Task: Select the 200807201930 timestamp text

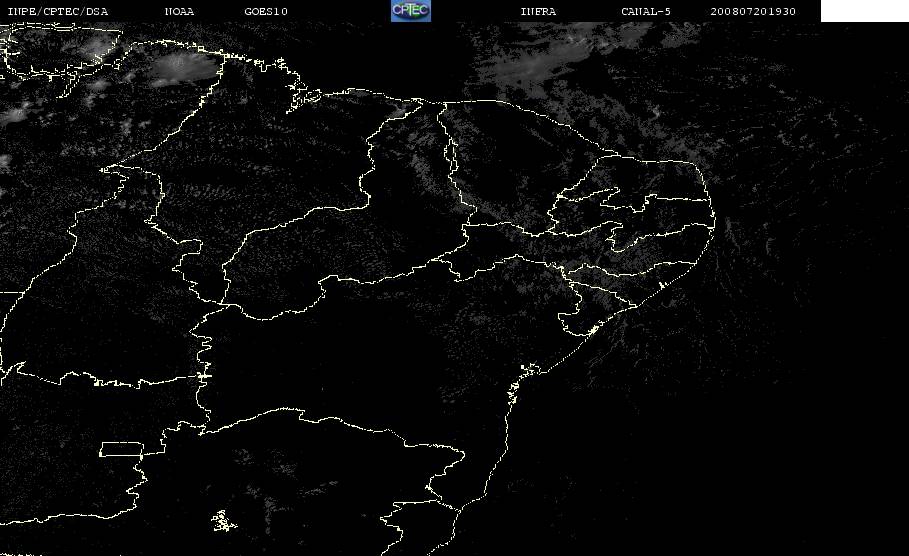Action: tap(752, 11)
